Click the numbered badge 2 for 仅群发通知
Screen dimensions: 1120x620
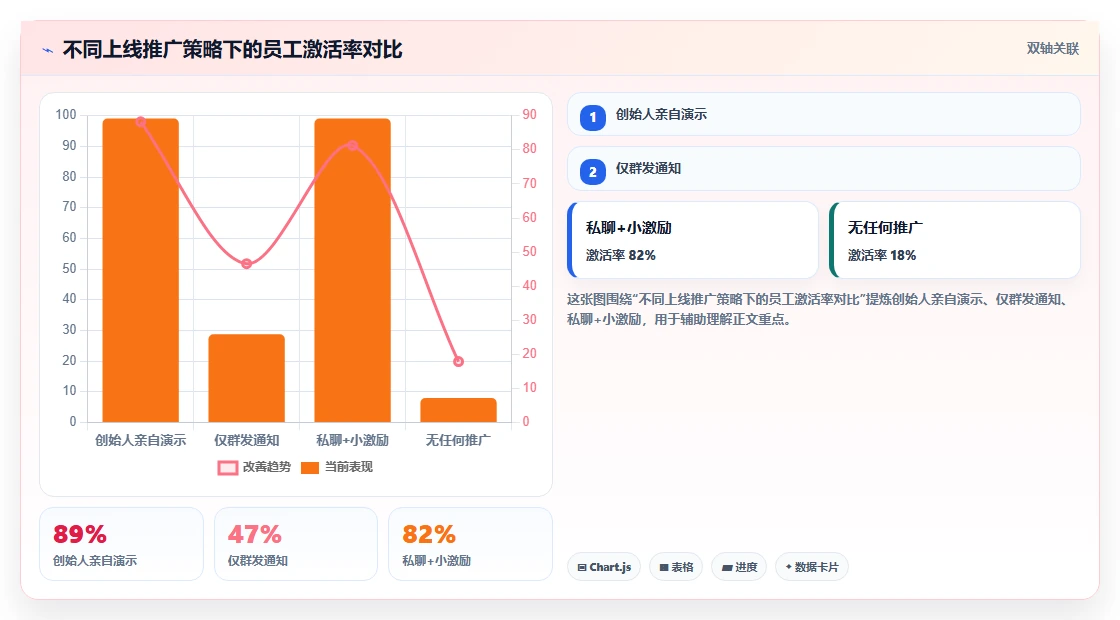tap(593, 171)
